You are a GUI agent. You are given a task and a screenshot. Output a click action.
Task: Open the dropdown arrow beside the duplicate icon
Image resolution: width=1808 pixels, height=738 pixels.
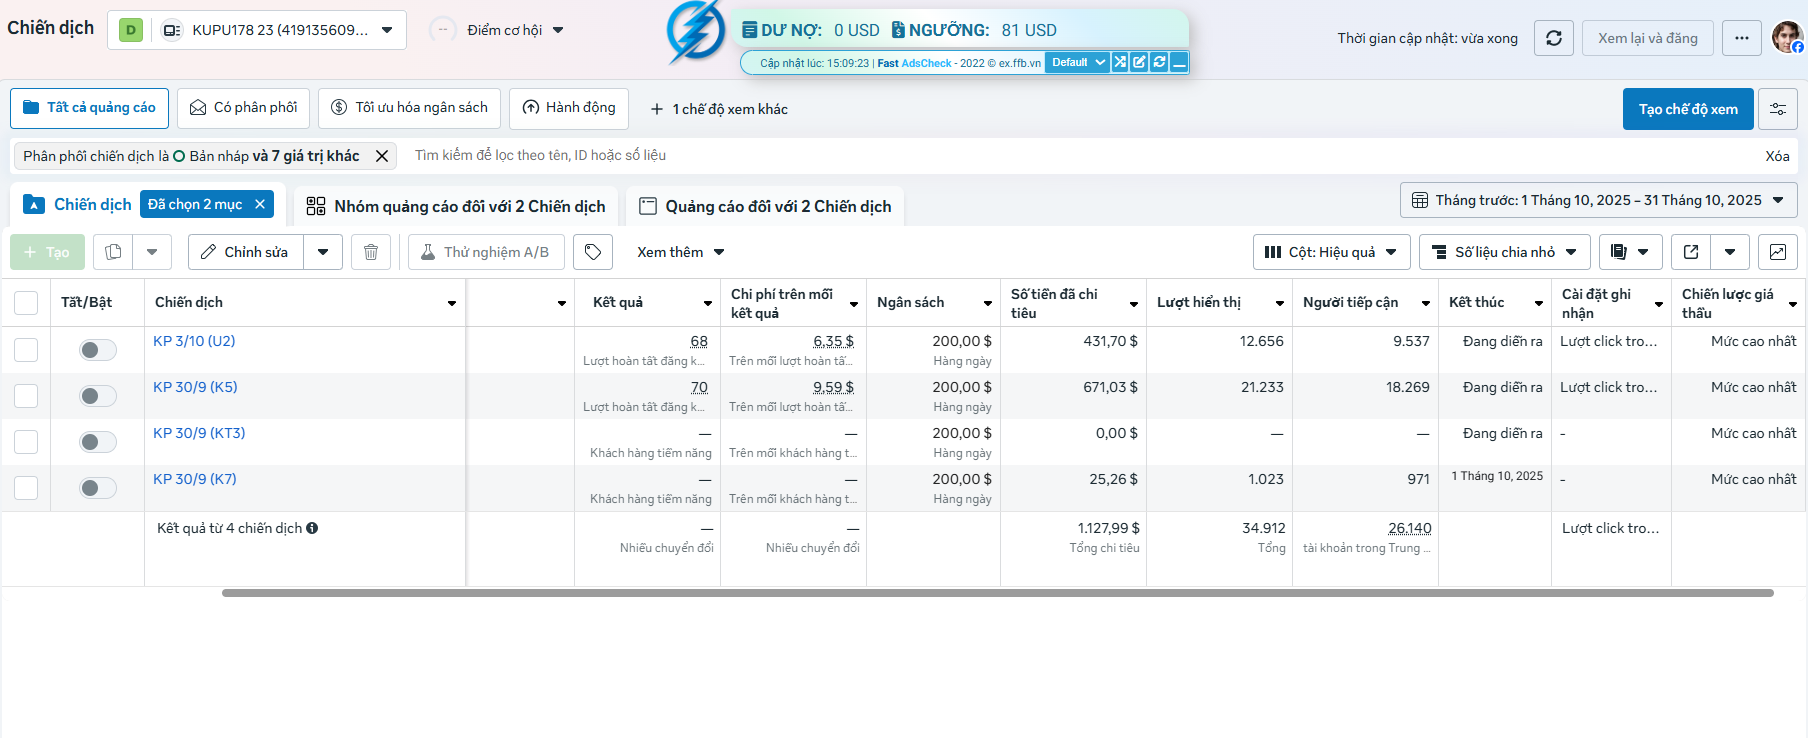pyautogui.click(x=152, y=252)
